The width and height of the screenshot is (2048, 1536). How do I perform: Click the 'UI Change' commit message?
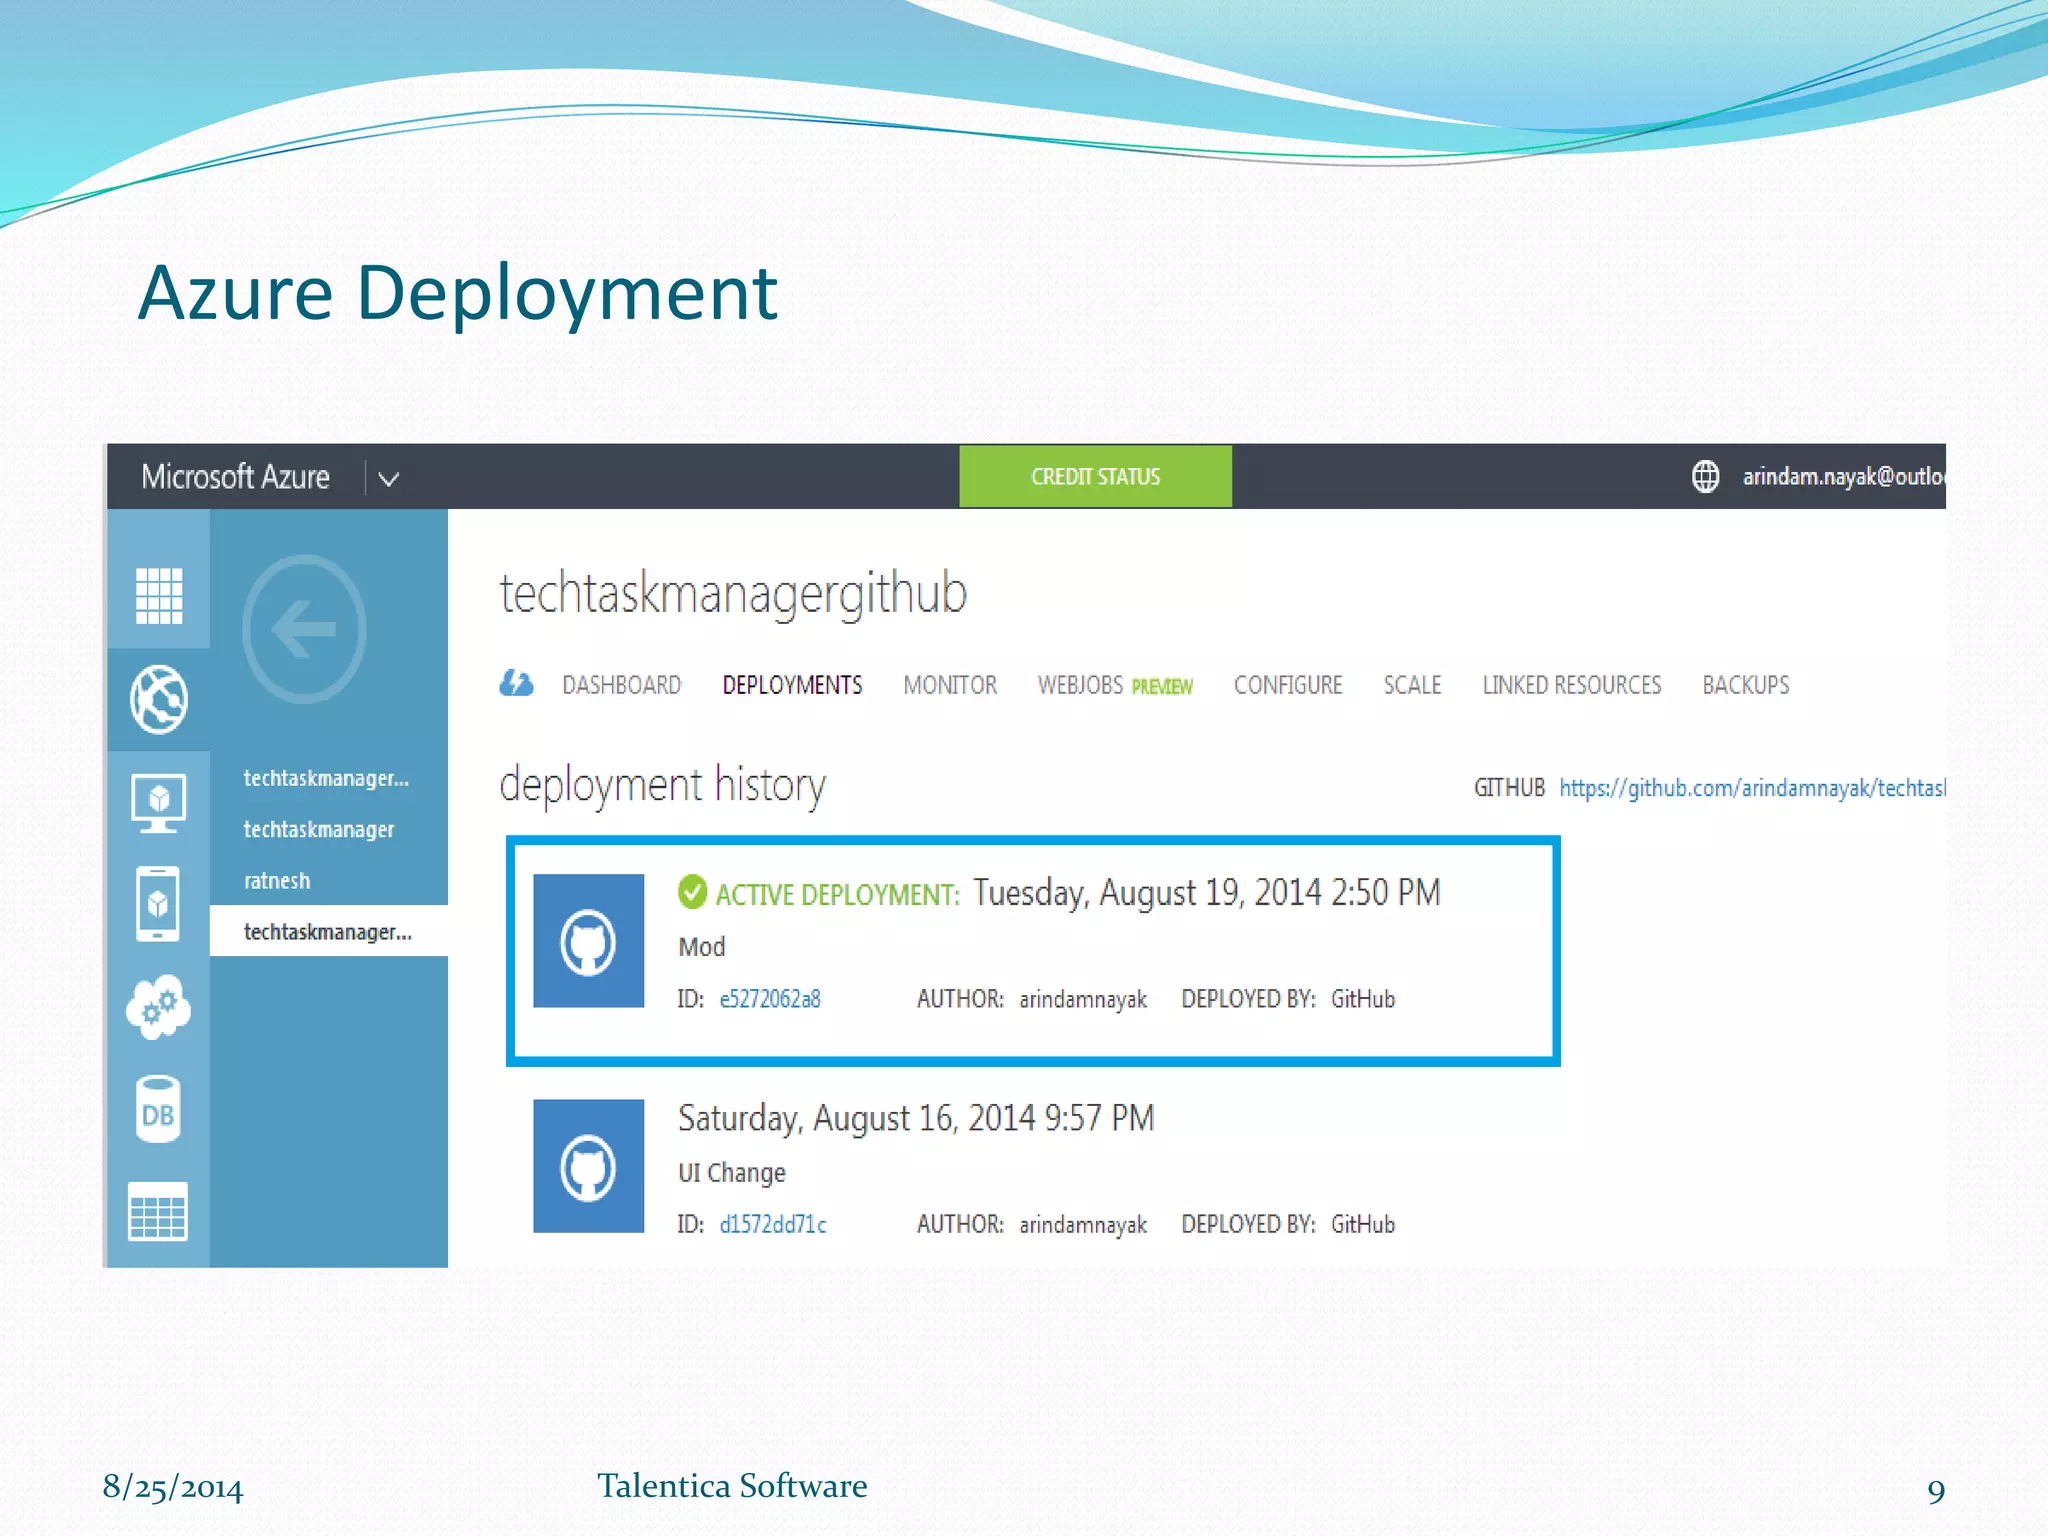click(732, 1172)
